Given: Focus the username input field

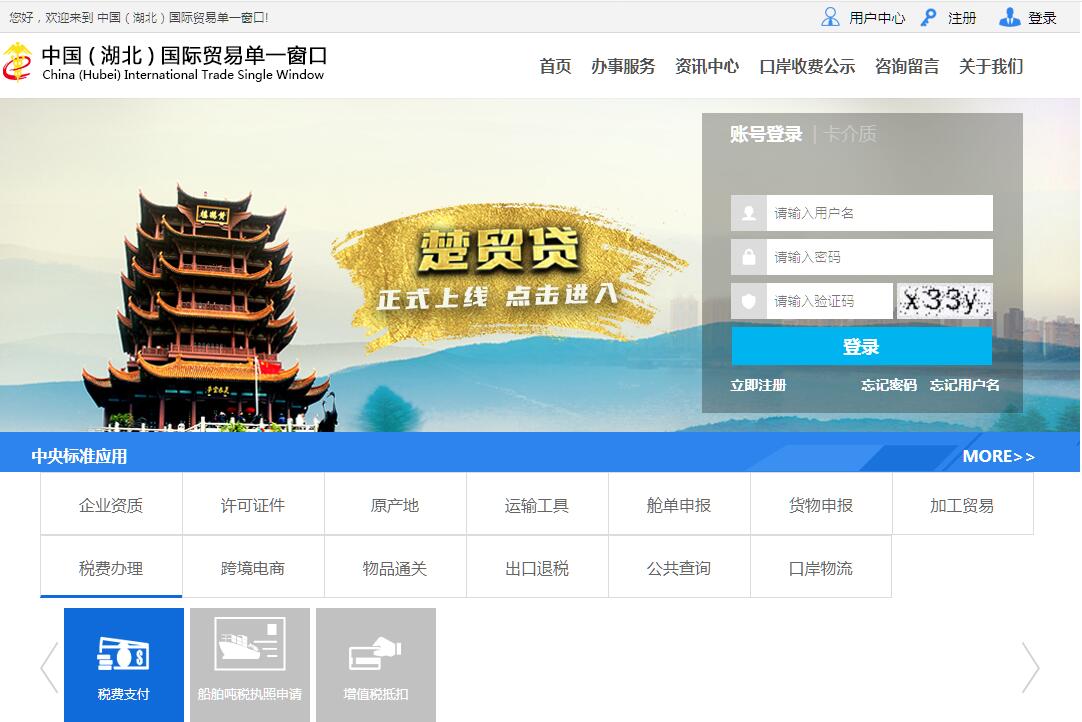Looking at the screenshot, I should coord(878,213).
